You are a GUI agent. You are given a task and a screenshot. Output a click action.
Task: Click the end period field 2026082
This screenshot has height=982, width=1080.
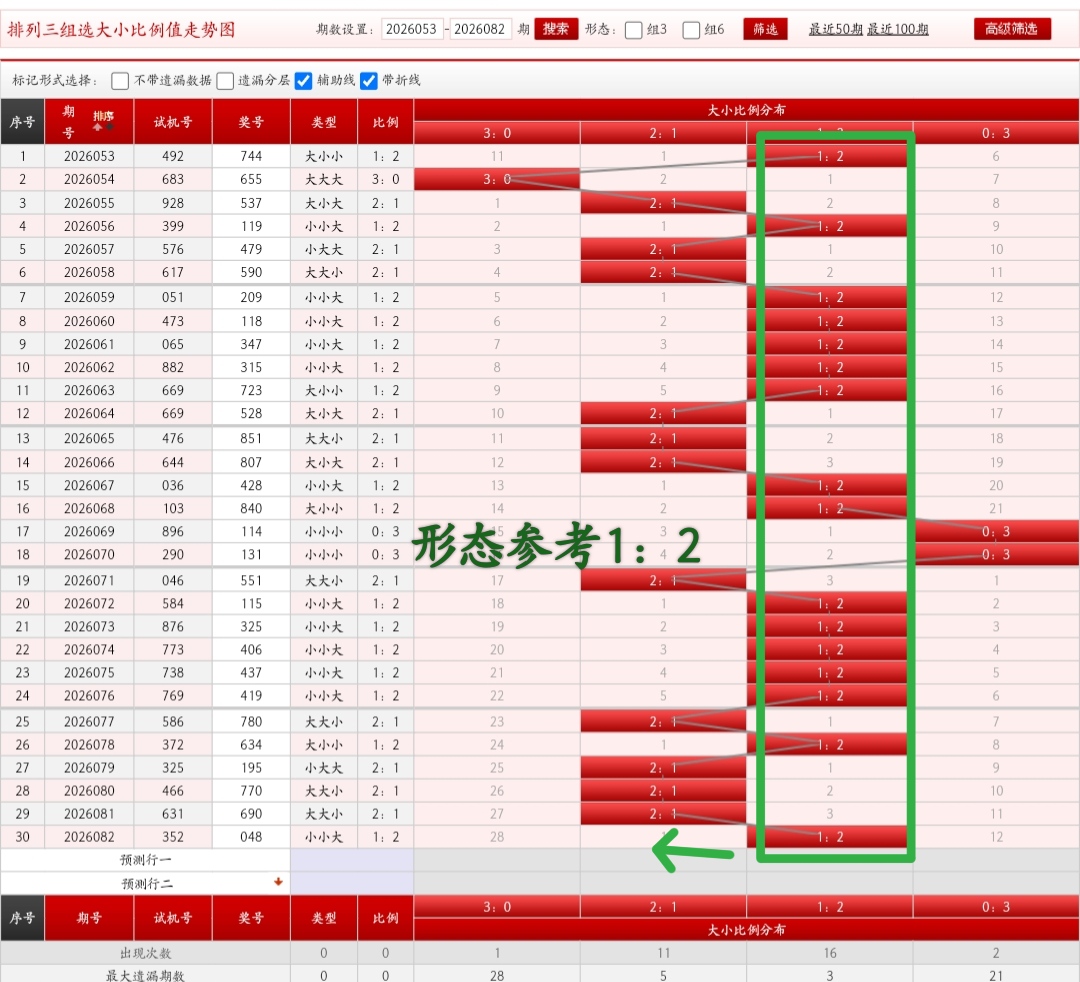(480, 29)
